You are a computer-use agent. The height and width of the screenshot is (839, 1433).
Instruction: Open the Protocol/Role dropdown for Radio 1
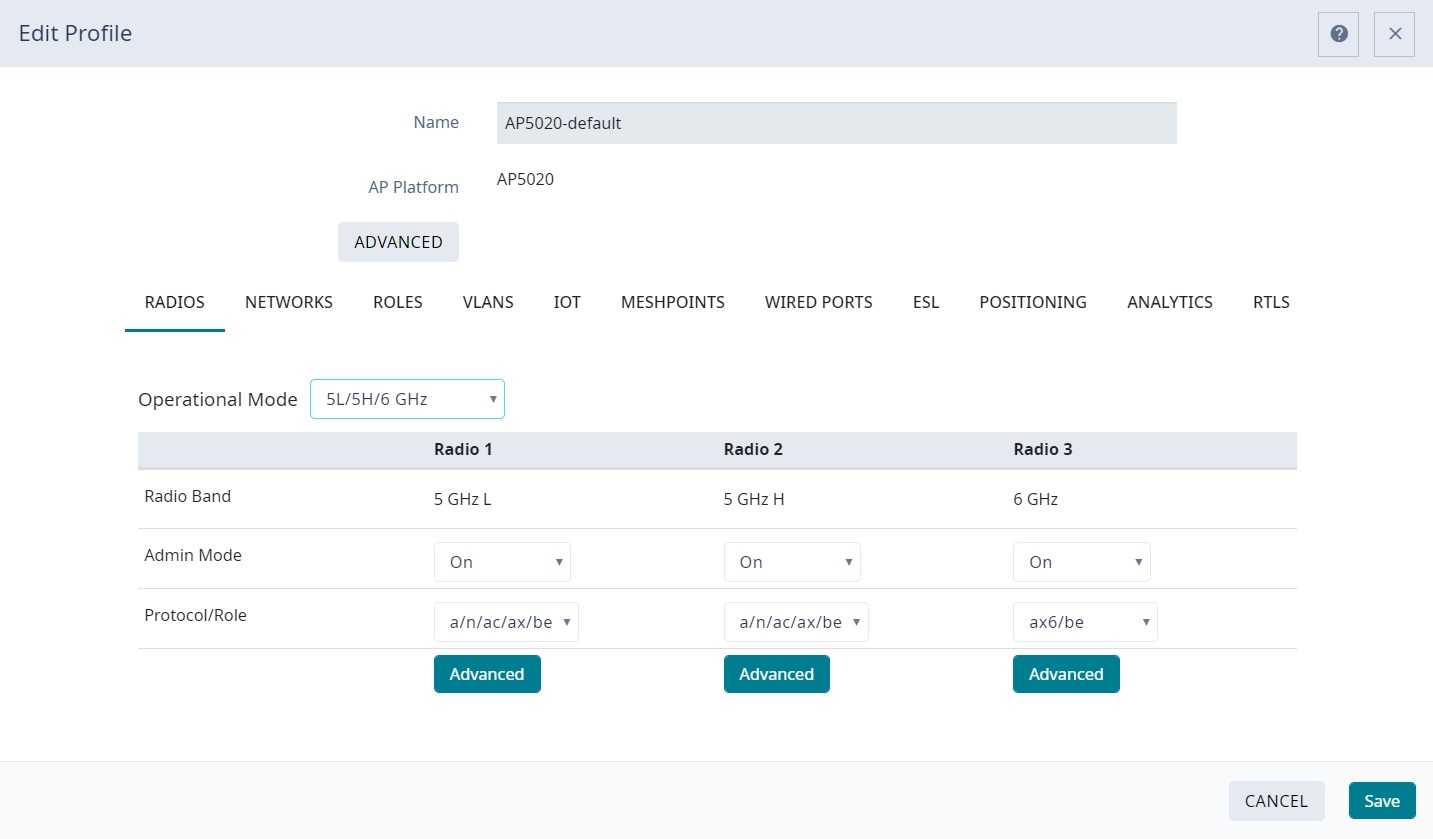click(506, 621)
